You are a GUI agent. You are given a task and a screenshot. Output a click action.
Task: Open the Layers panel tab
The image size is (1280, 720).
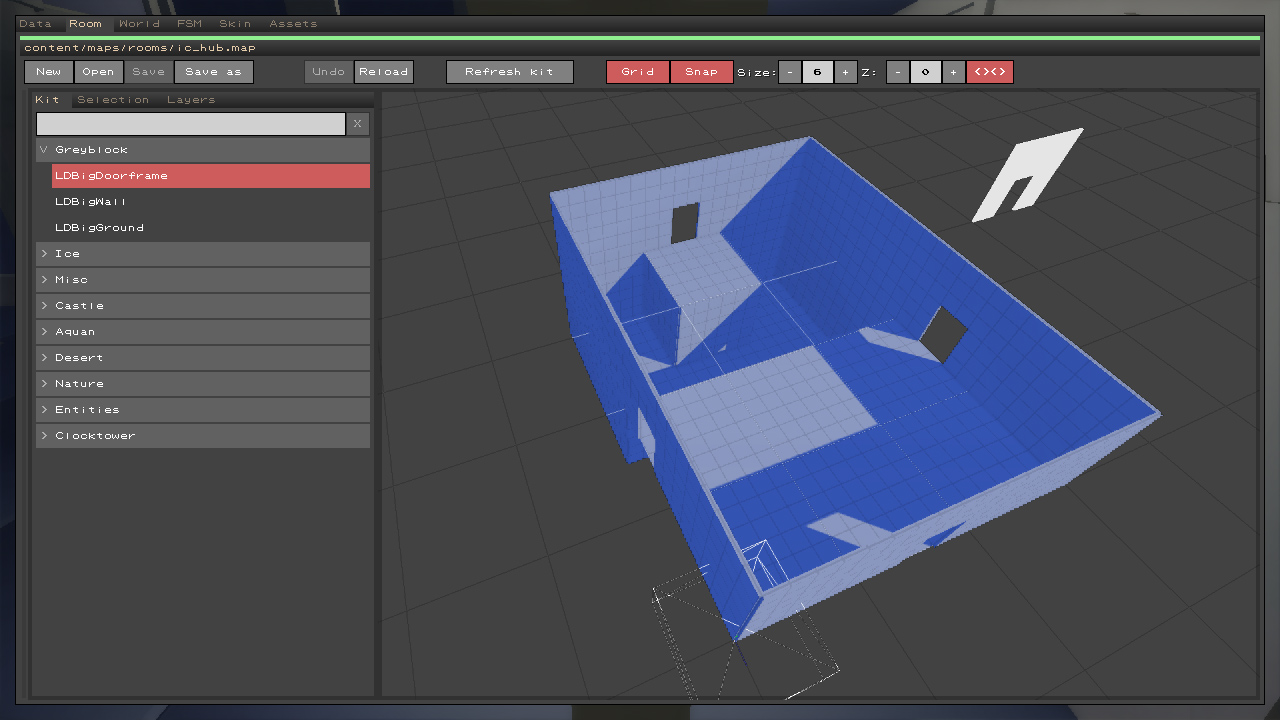pyautogui.click(x=191, y=100)
